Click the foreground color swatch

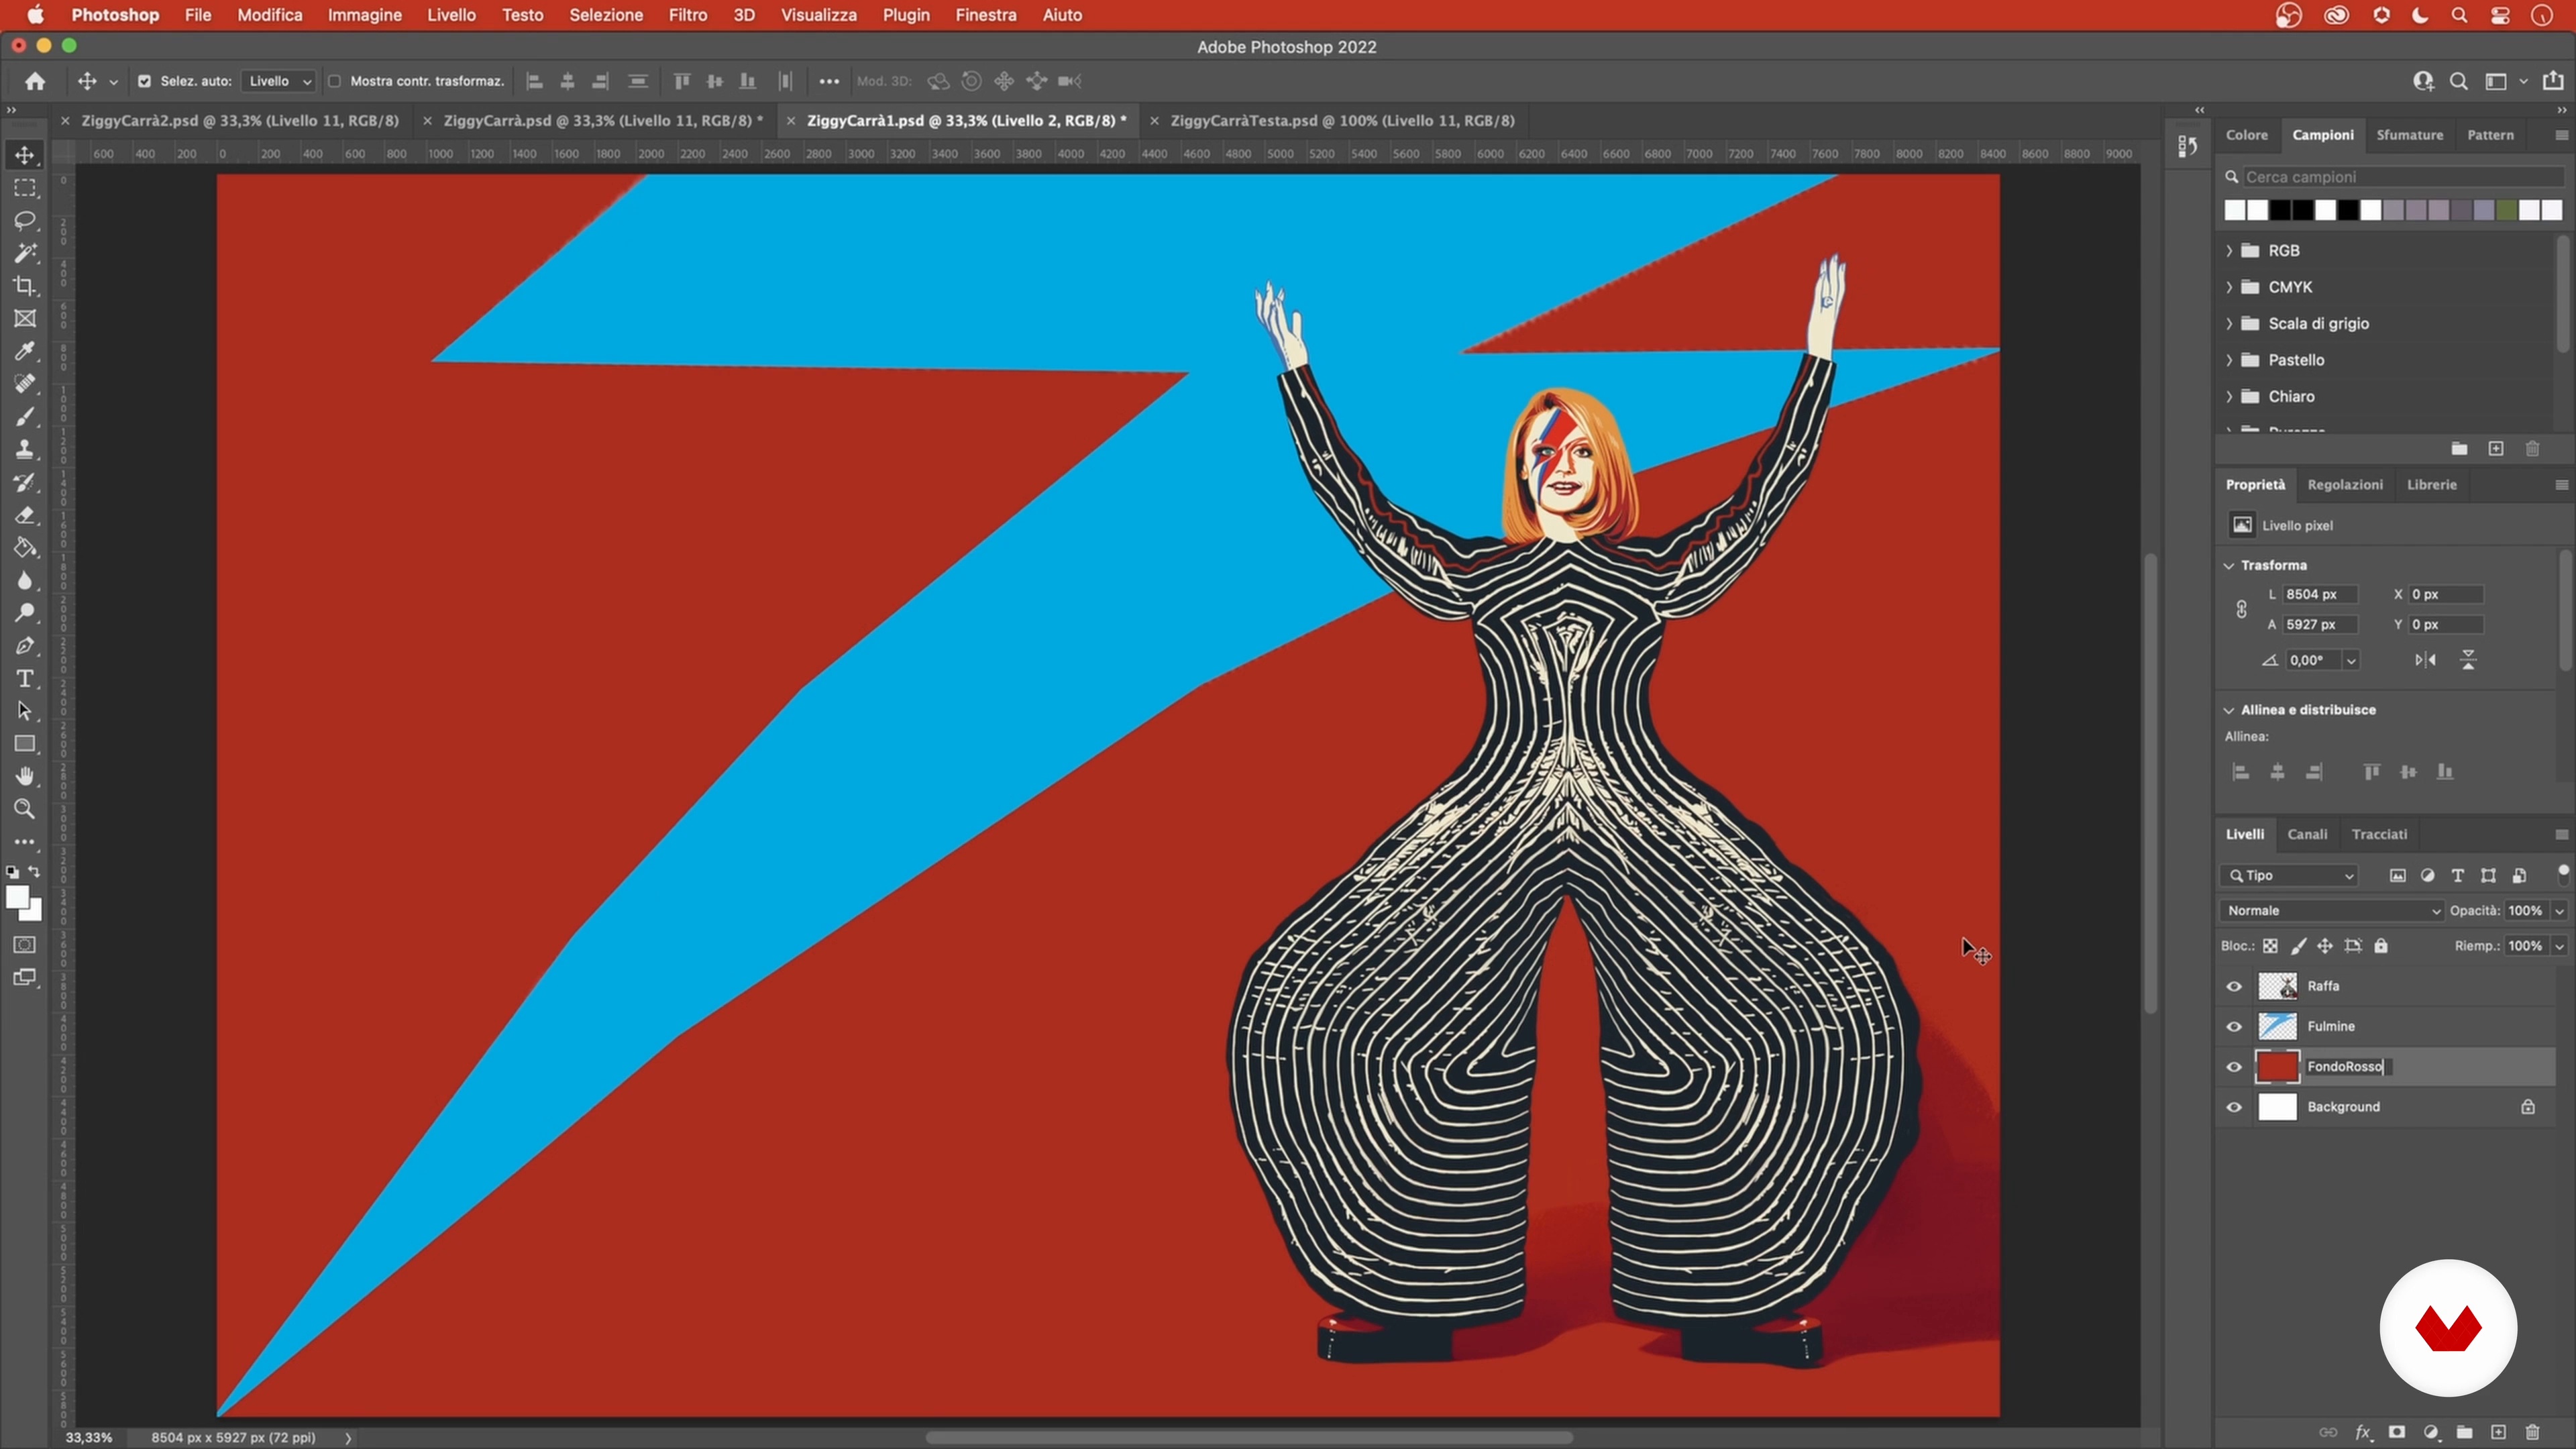[16, 897]
